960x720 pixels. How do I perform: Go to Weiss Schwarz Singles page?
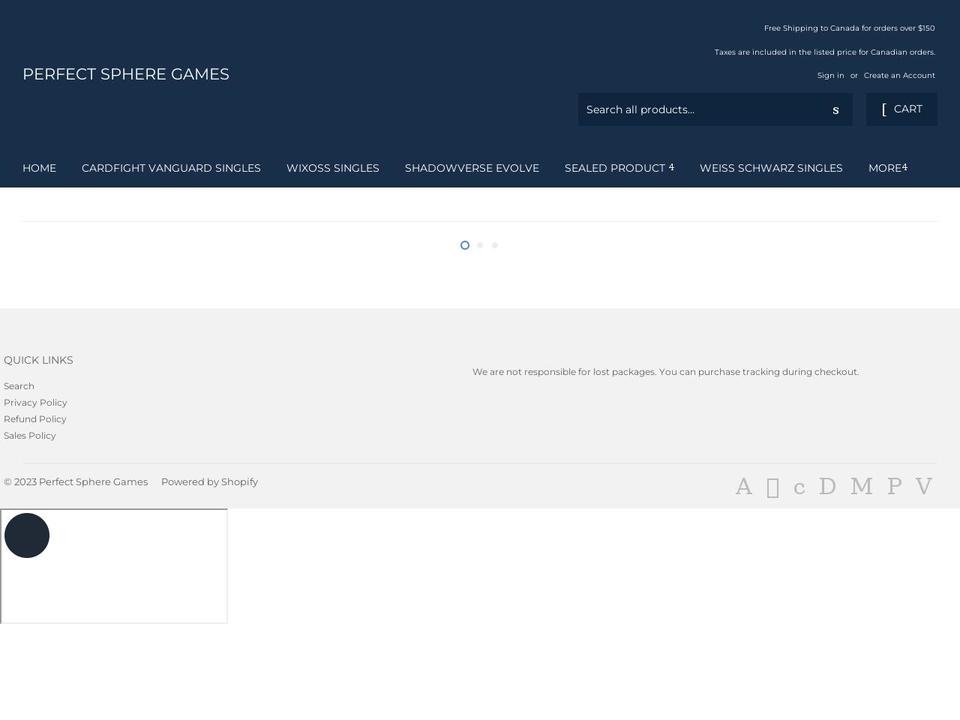pos(771,168)
